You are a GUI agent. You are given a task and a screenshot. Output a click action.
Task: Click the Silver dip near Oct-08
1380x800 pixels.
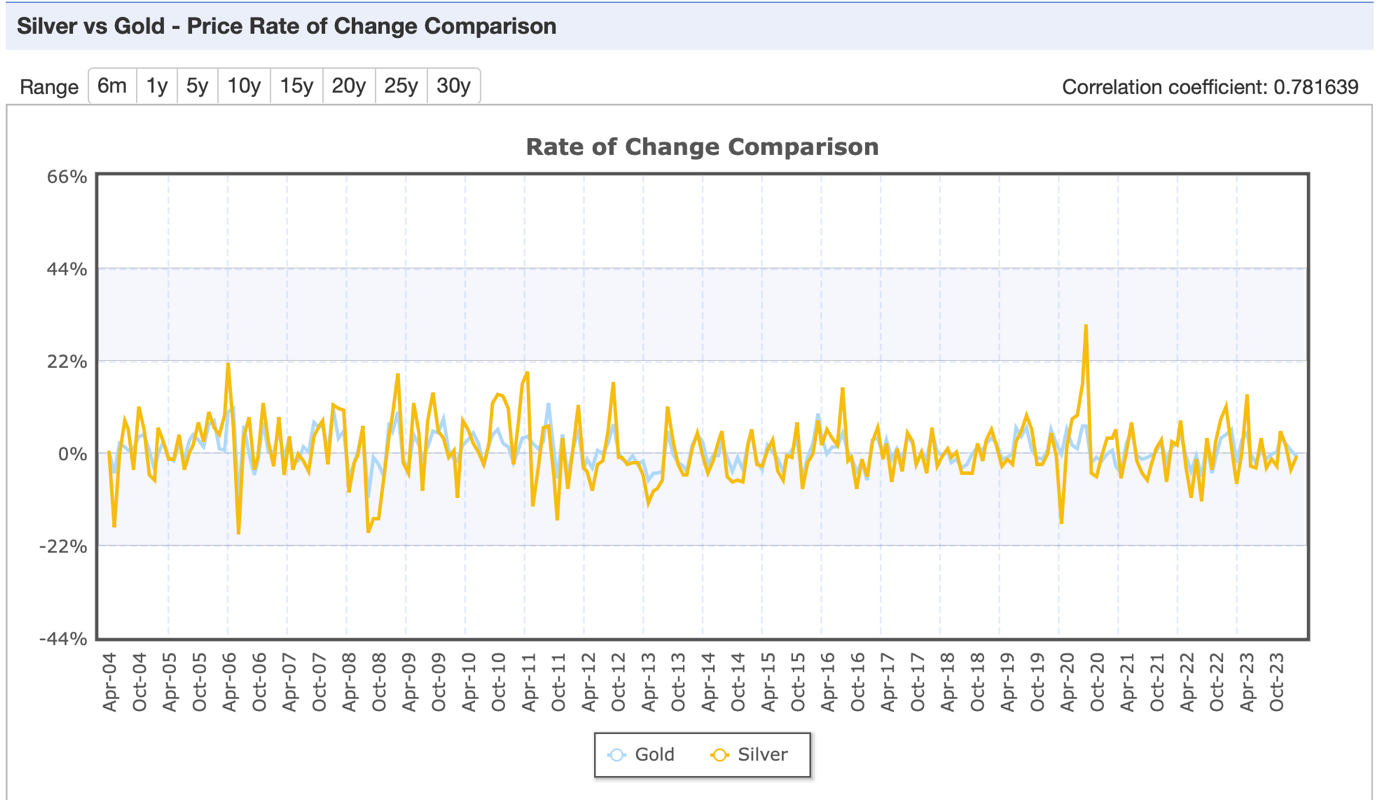368,531
